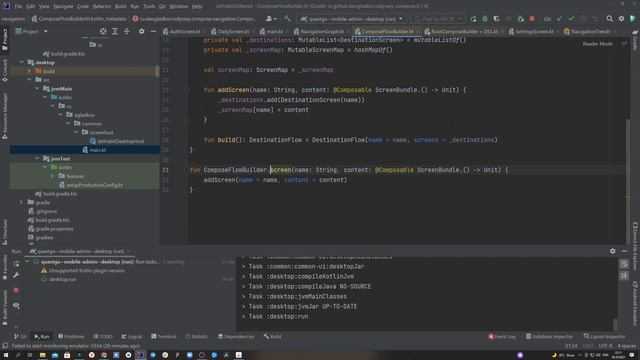
Task: Expand the build folder under desktop
Action: pyautogui.click(x=29, y=71)
